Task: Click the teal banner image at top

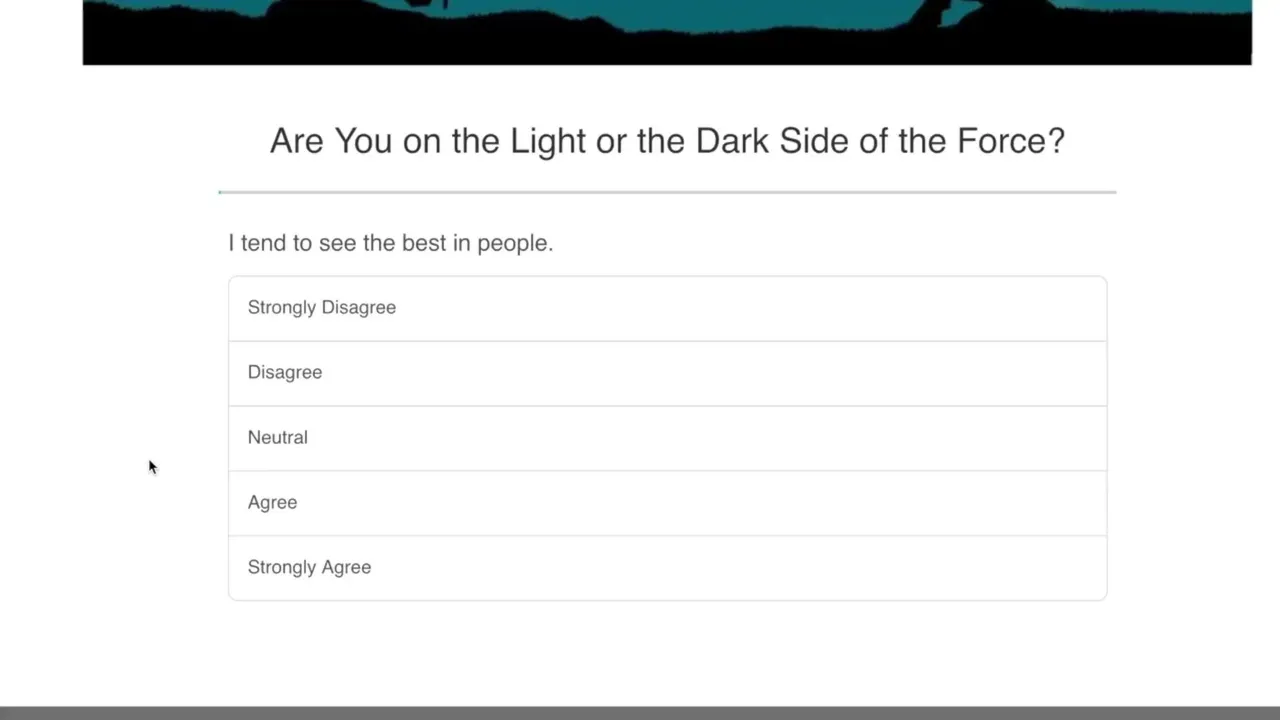Action: (x=667, y=32)
